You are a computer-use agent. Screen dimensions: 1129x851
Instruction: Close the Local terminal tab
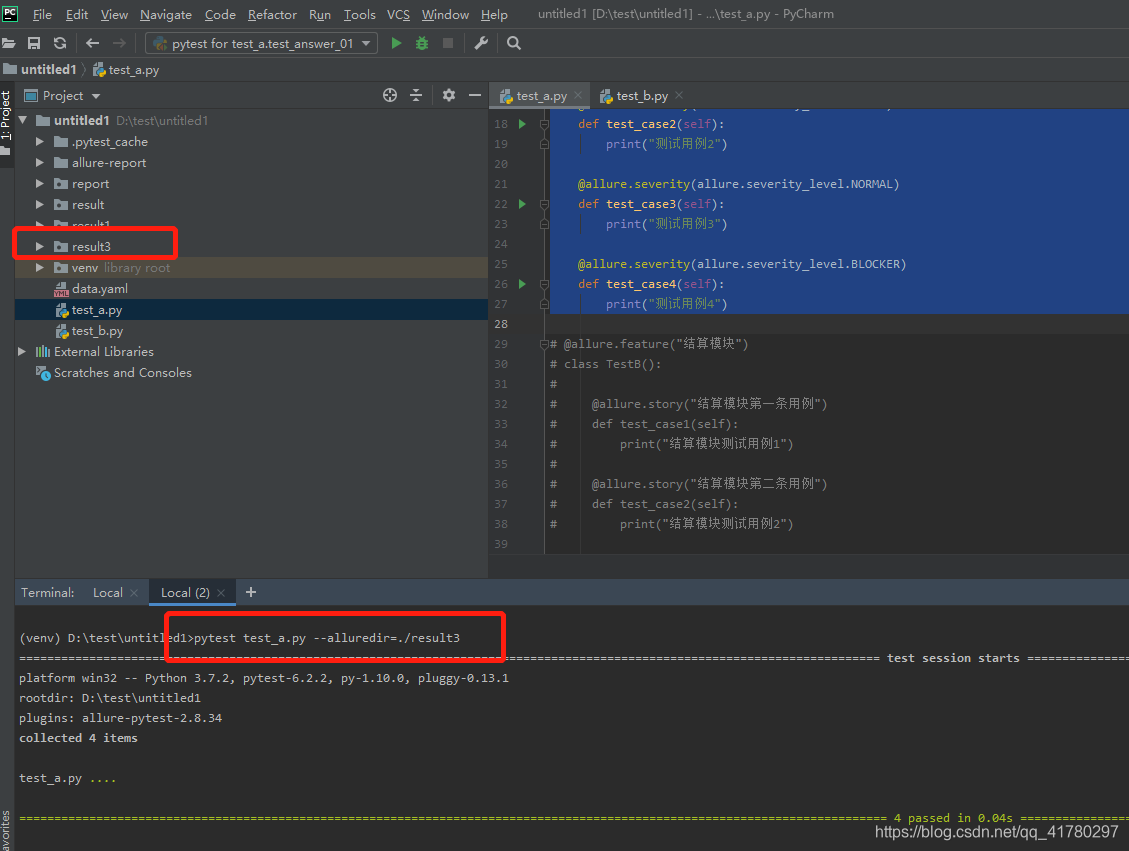[x=134, y=593]
